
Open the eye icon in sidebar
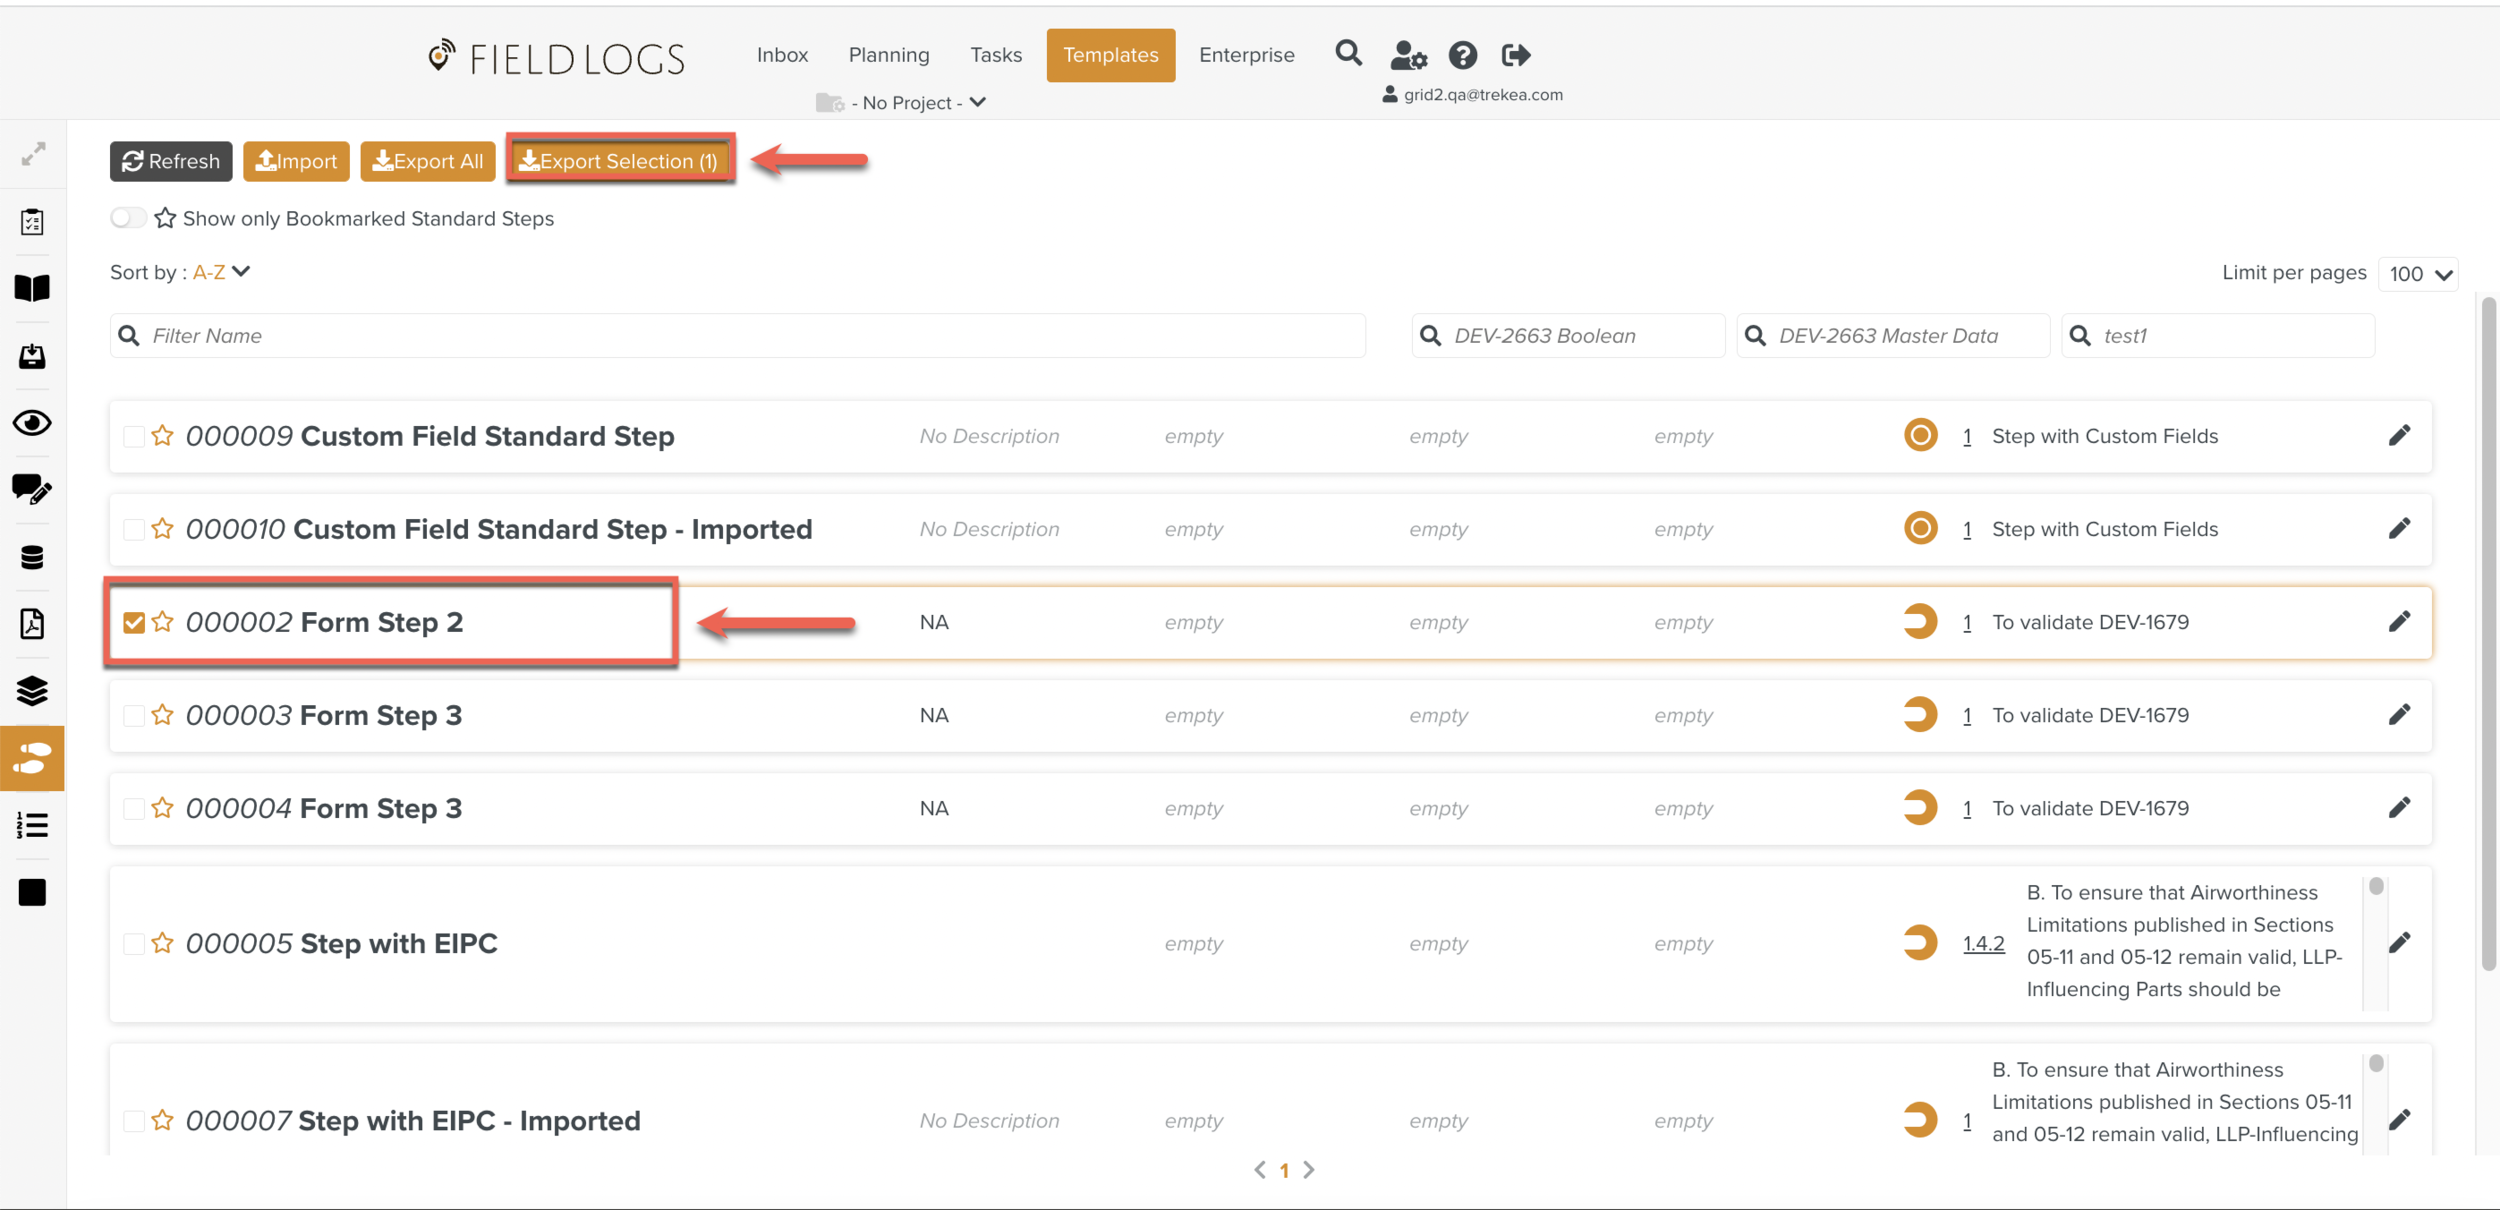(x=32, y=423)
